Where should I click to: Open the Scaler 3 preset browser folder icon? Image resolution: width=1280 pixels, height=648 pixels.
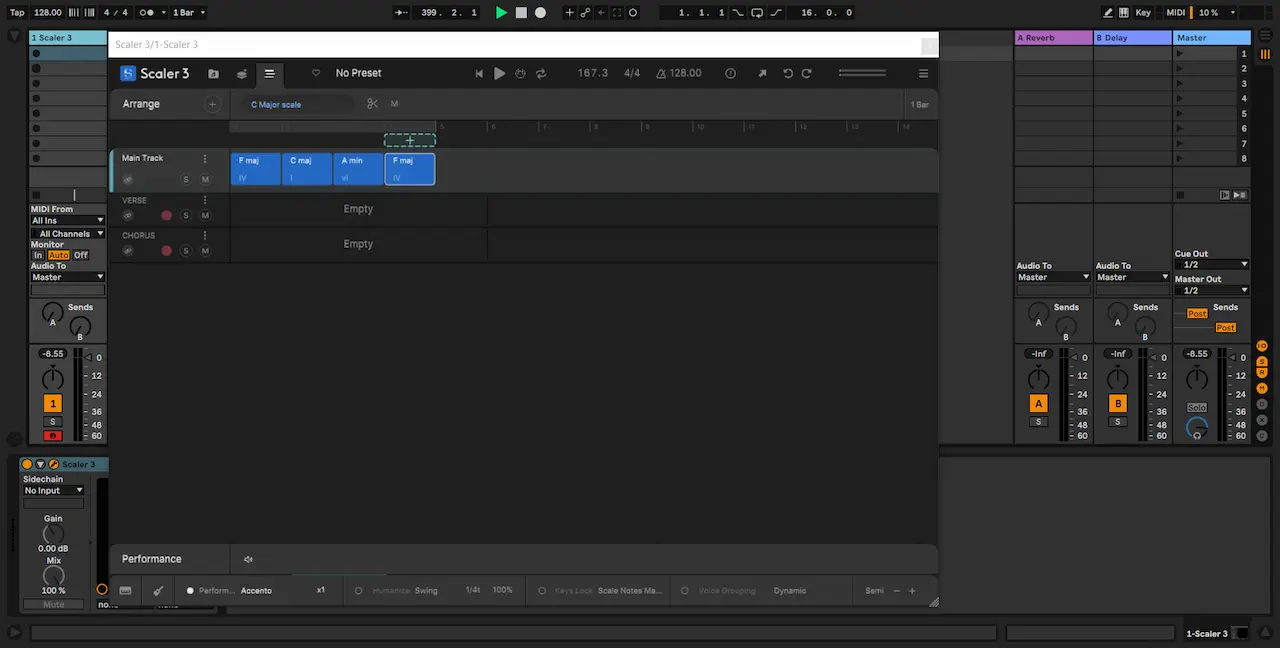[x=213, y=73]
